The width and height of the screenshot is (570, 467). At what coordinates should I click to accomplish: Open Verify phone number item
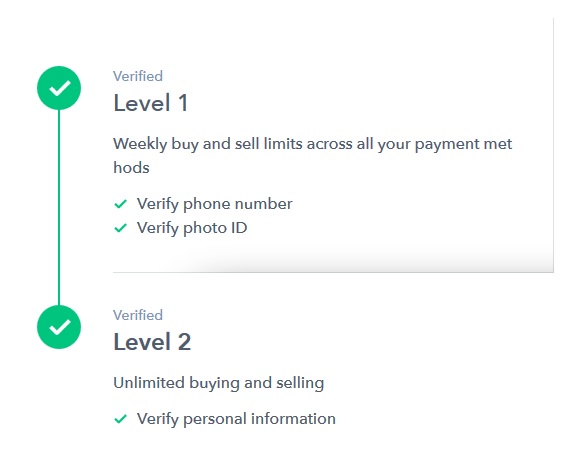click(x=214, y=204)
